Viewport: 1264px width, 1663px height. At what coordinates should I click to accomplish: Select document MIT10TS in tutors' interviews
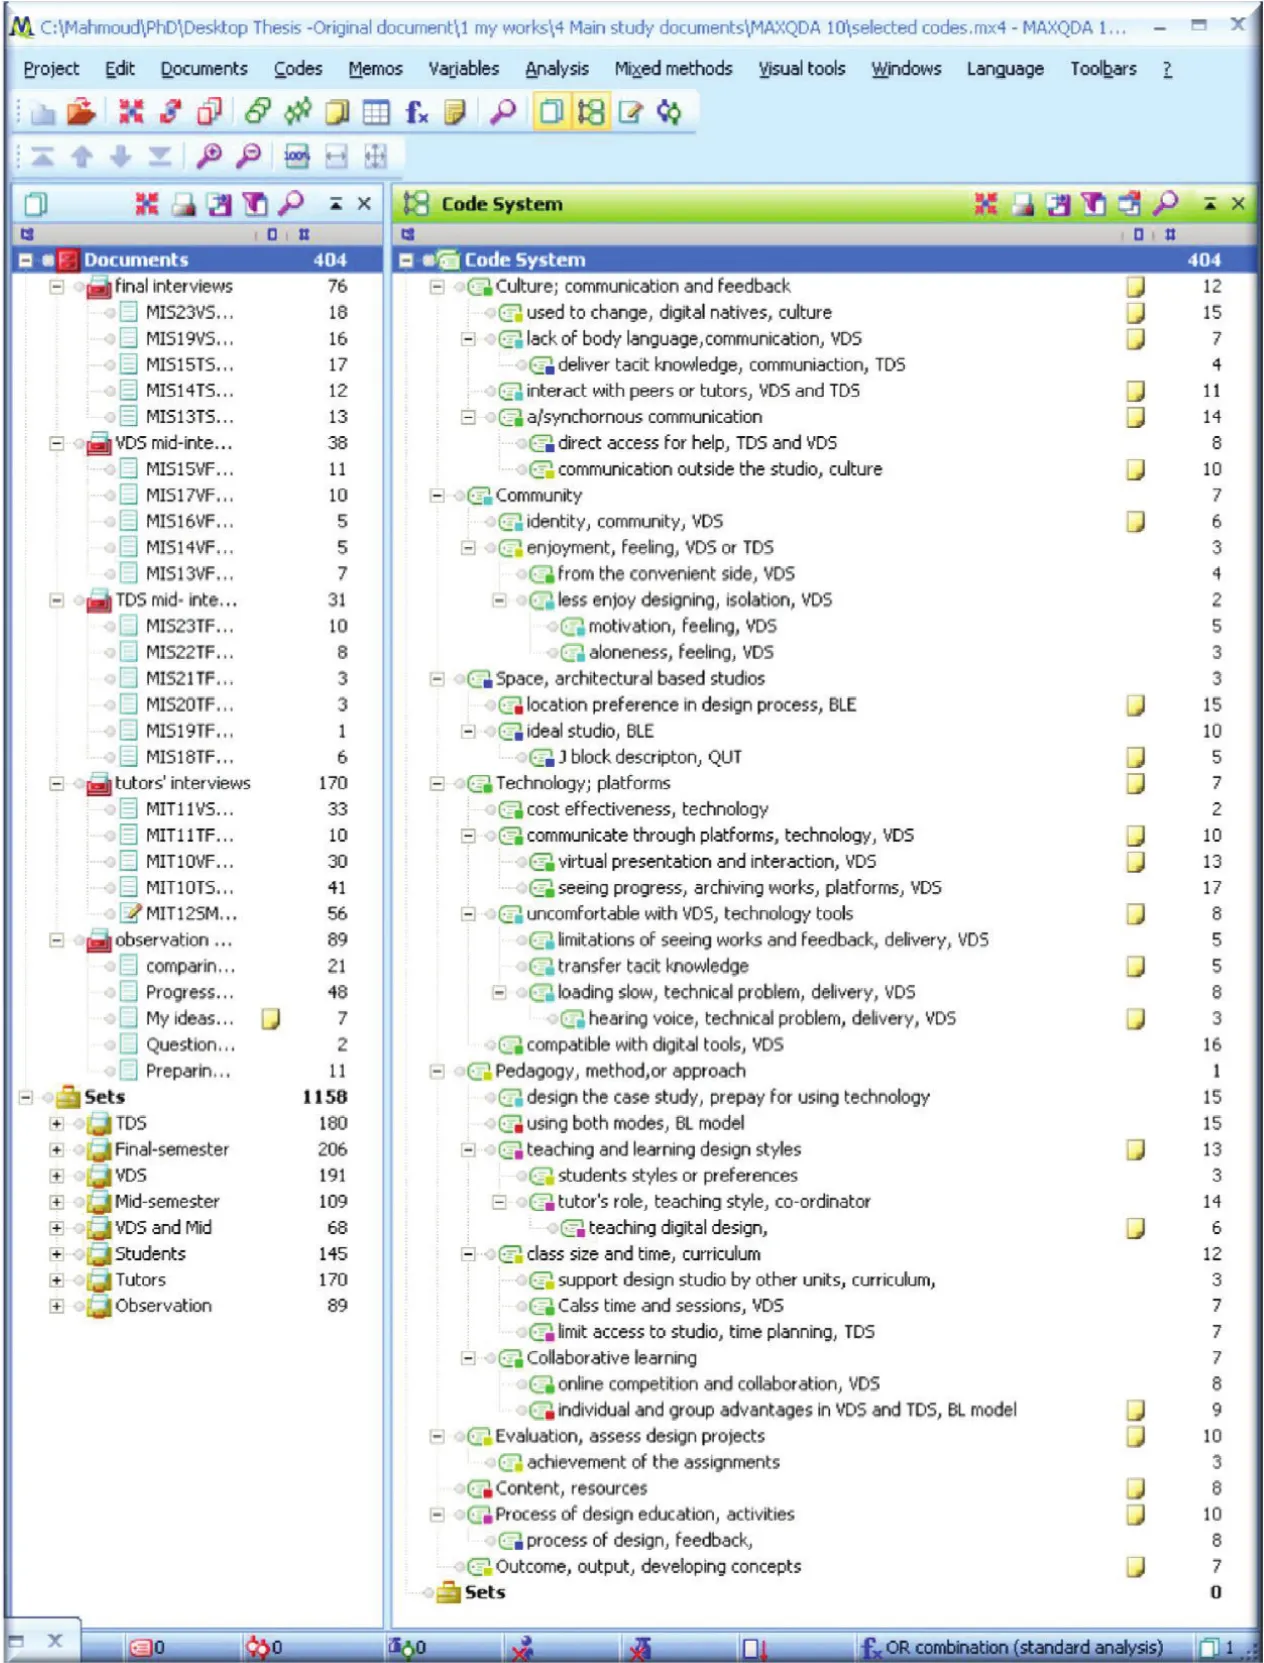pos(189,887)
